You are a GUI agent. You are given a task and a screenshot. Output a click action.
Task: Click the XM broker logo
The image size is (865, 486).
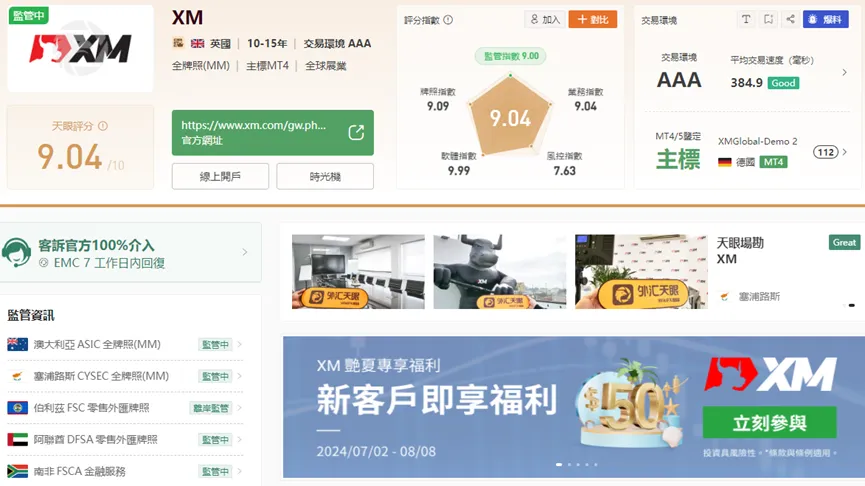tap(81, 49)
